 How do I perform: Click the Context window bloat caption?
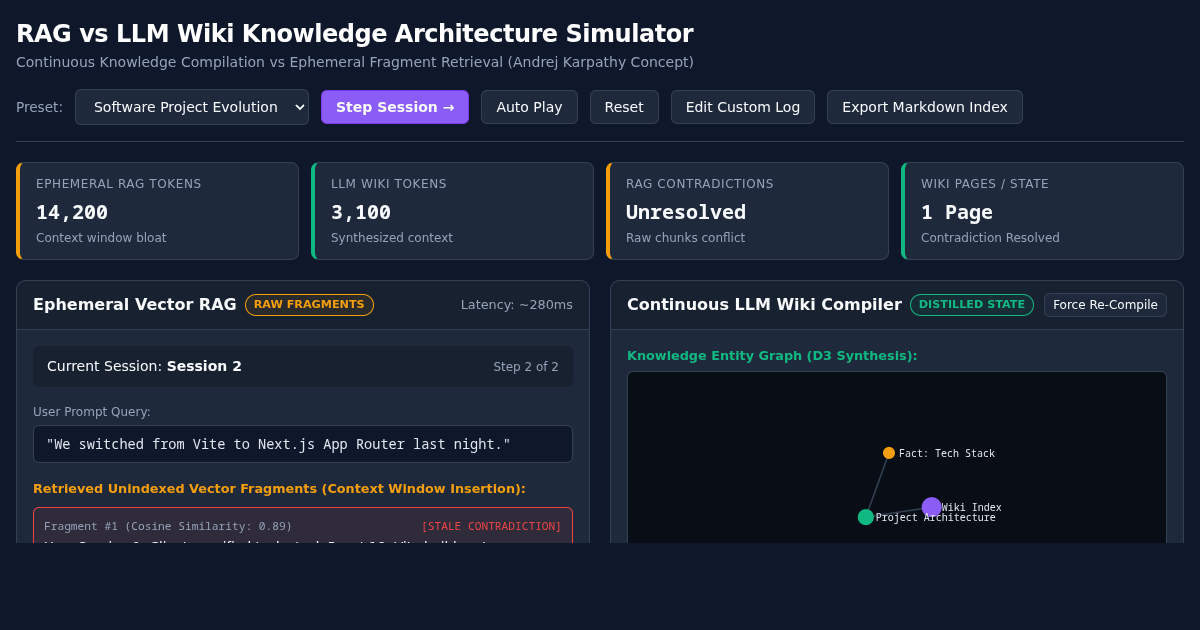coord(101,238)
